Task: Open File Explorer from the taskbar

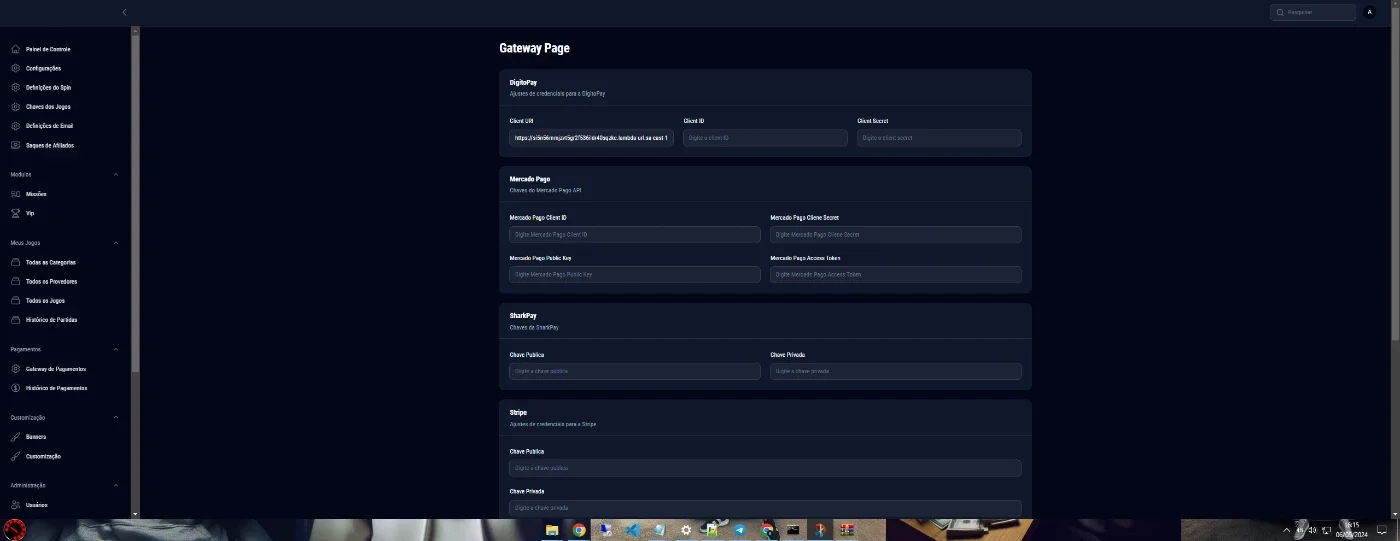Action: pyautogui.click(x=552, y=531)
